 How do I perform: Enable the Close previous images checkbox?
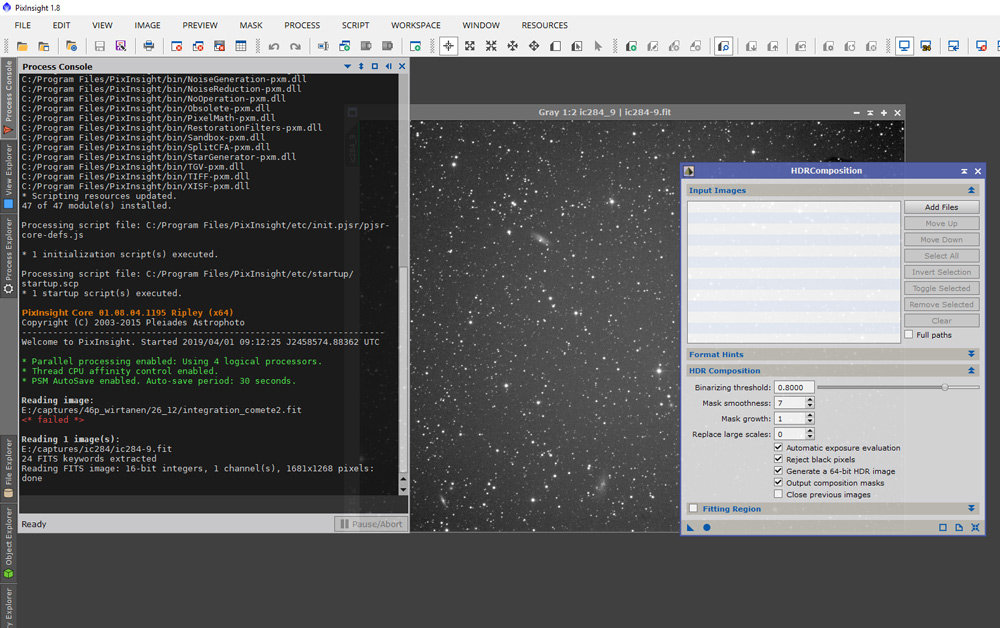point(778,495)
